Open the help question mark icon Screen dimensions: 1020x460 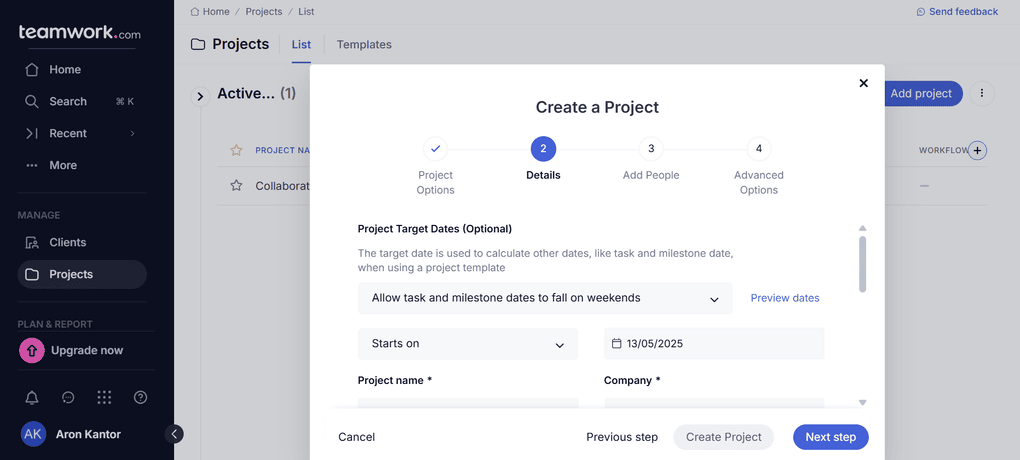141,398
